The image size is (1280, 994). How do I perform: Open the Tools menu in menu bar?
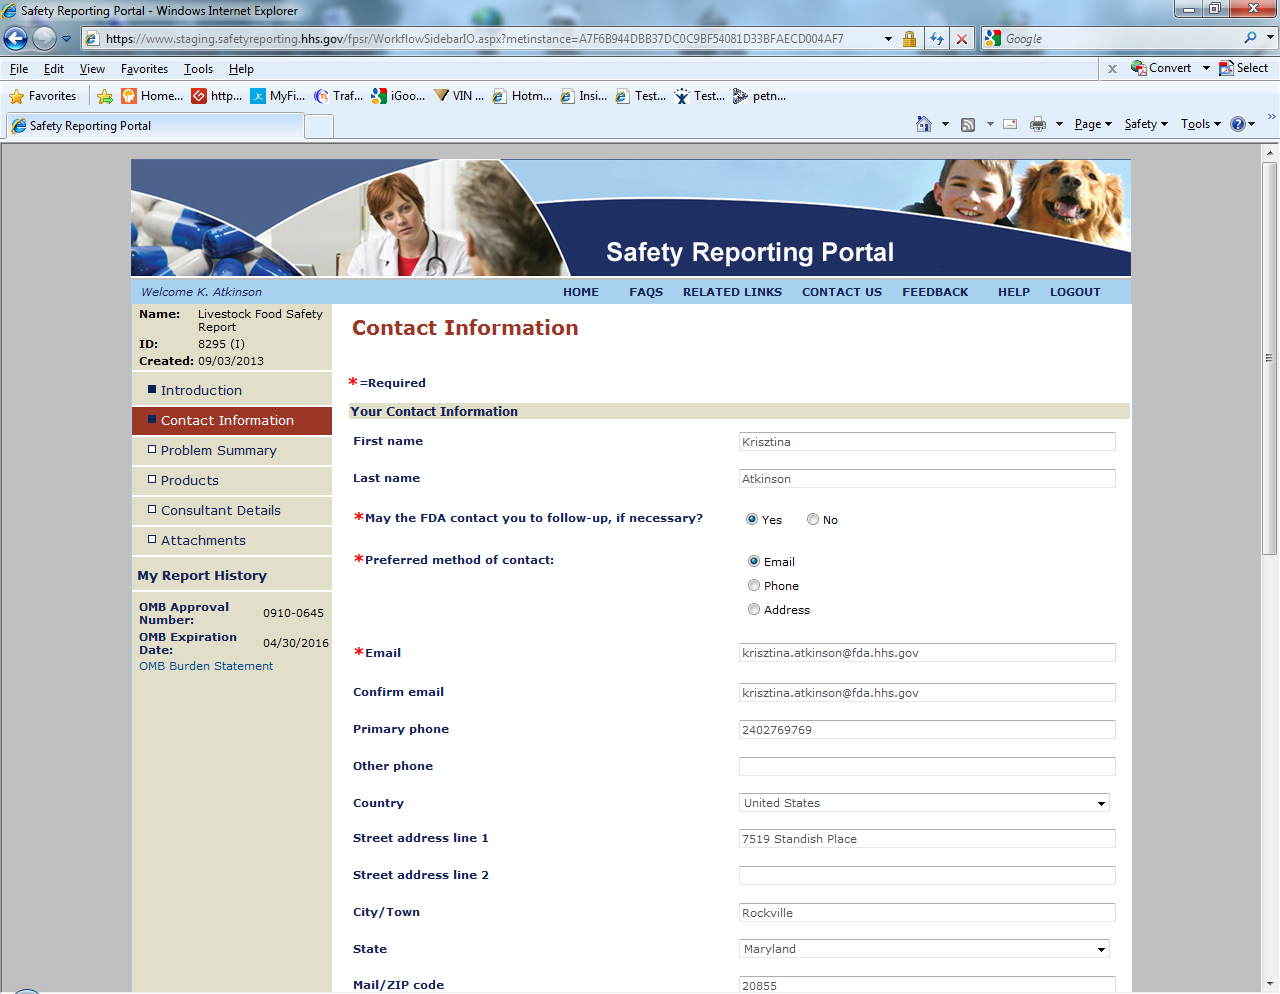pos(198,69)
